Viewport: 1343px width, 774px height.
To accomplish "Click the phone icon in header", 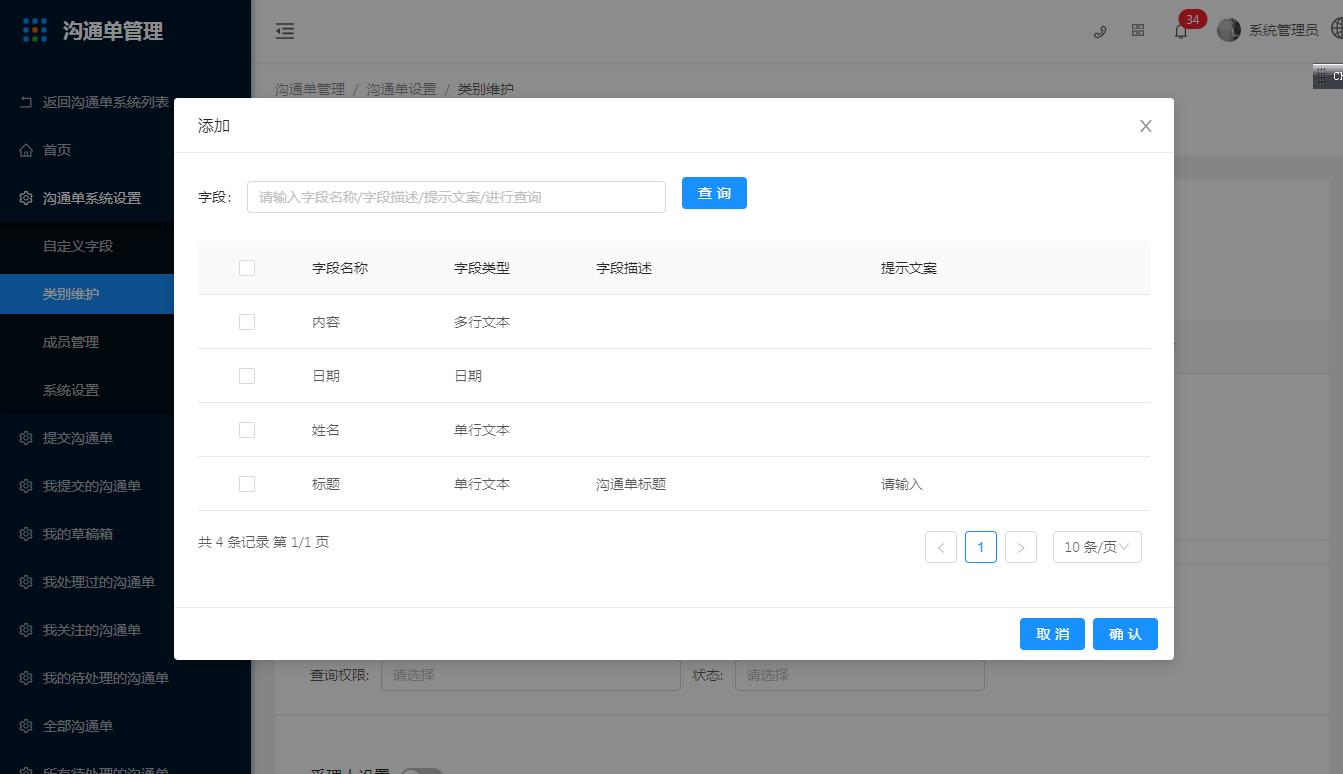I will pos(1100,31).
